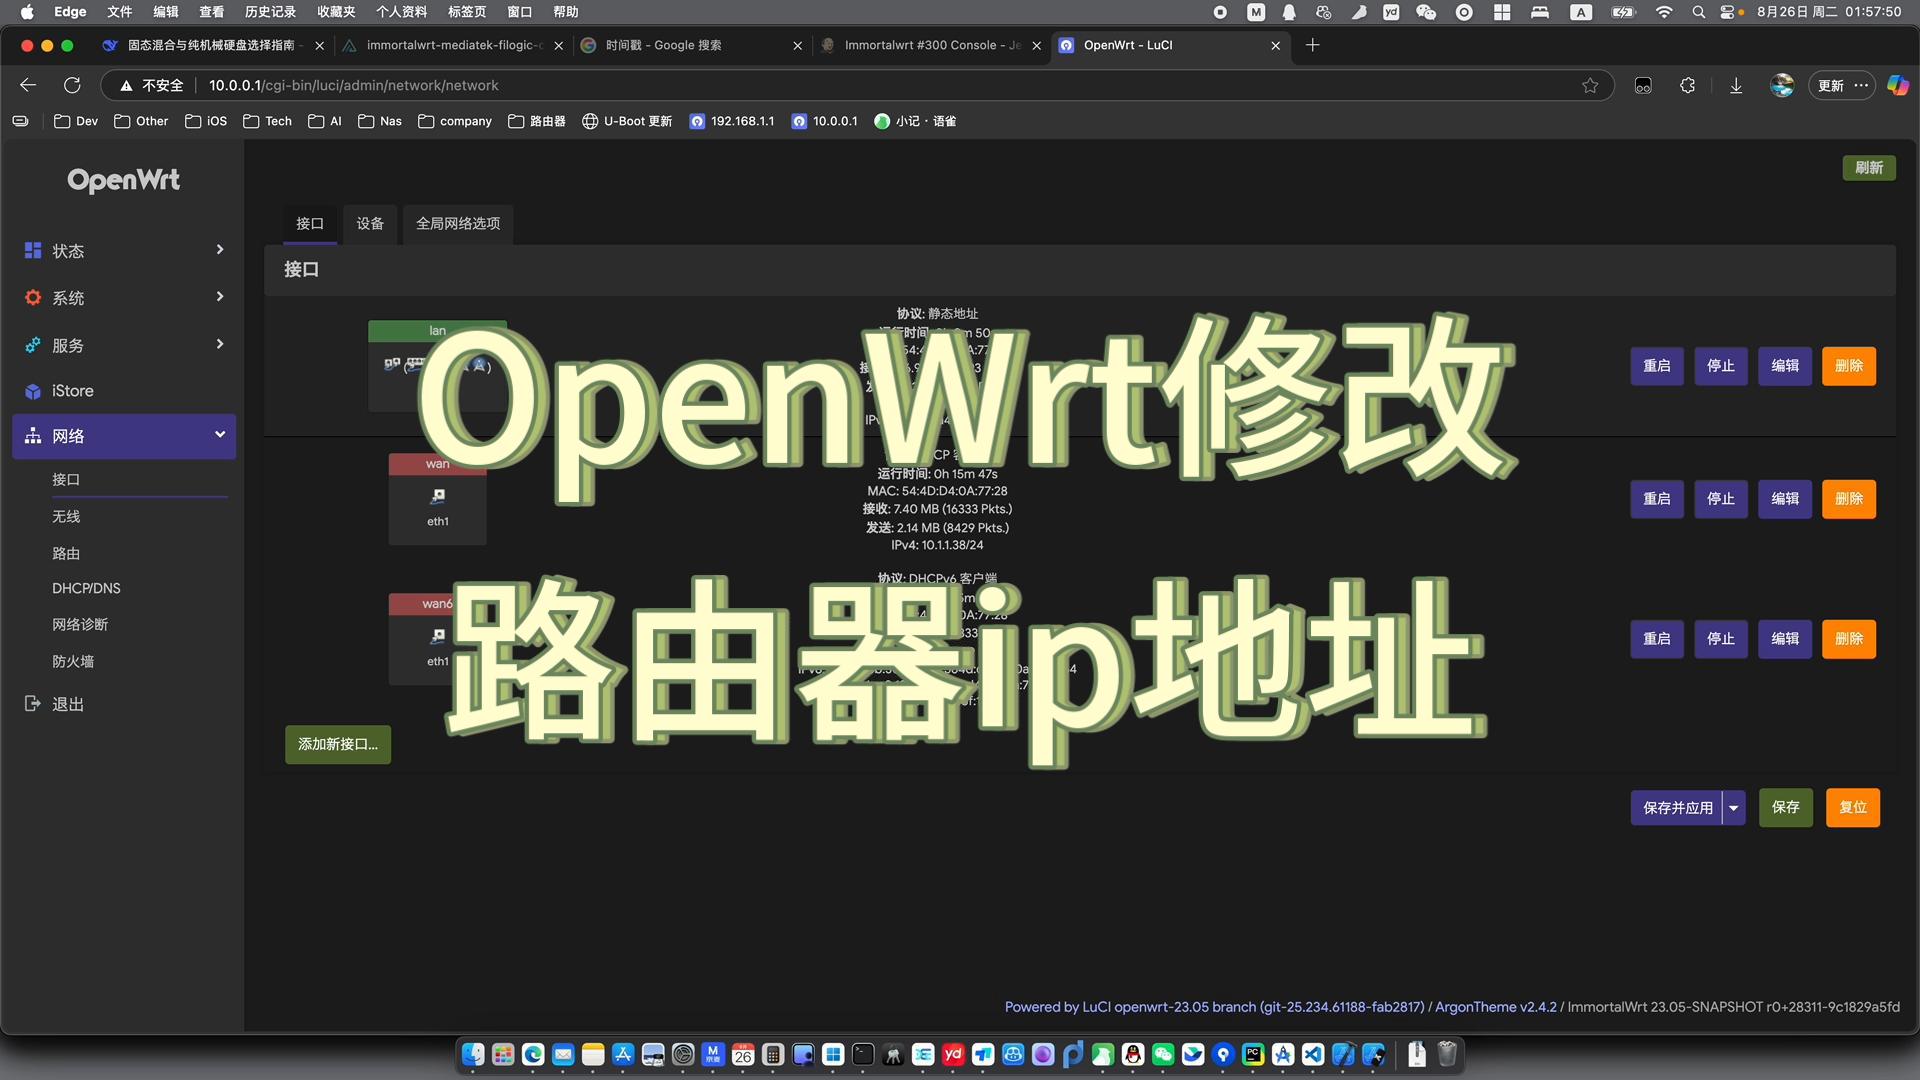Open the Calendar icon in the dock
The width and height of the screenshot is (1920, 1080).
(x=743, y=1054)
